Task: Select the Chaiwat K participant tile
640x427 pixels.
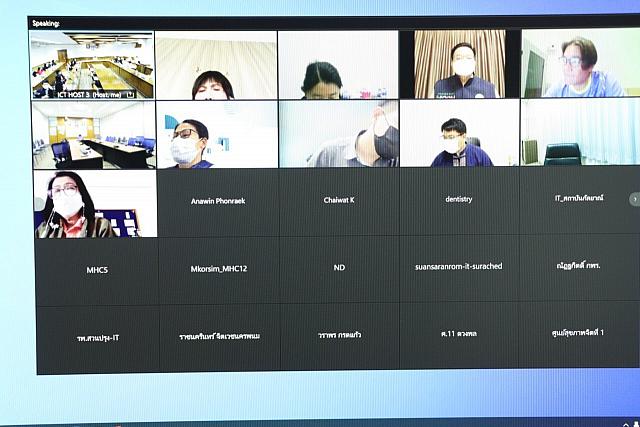Action: pos(339,201)
